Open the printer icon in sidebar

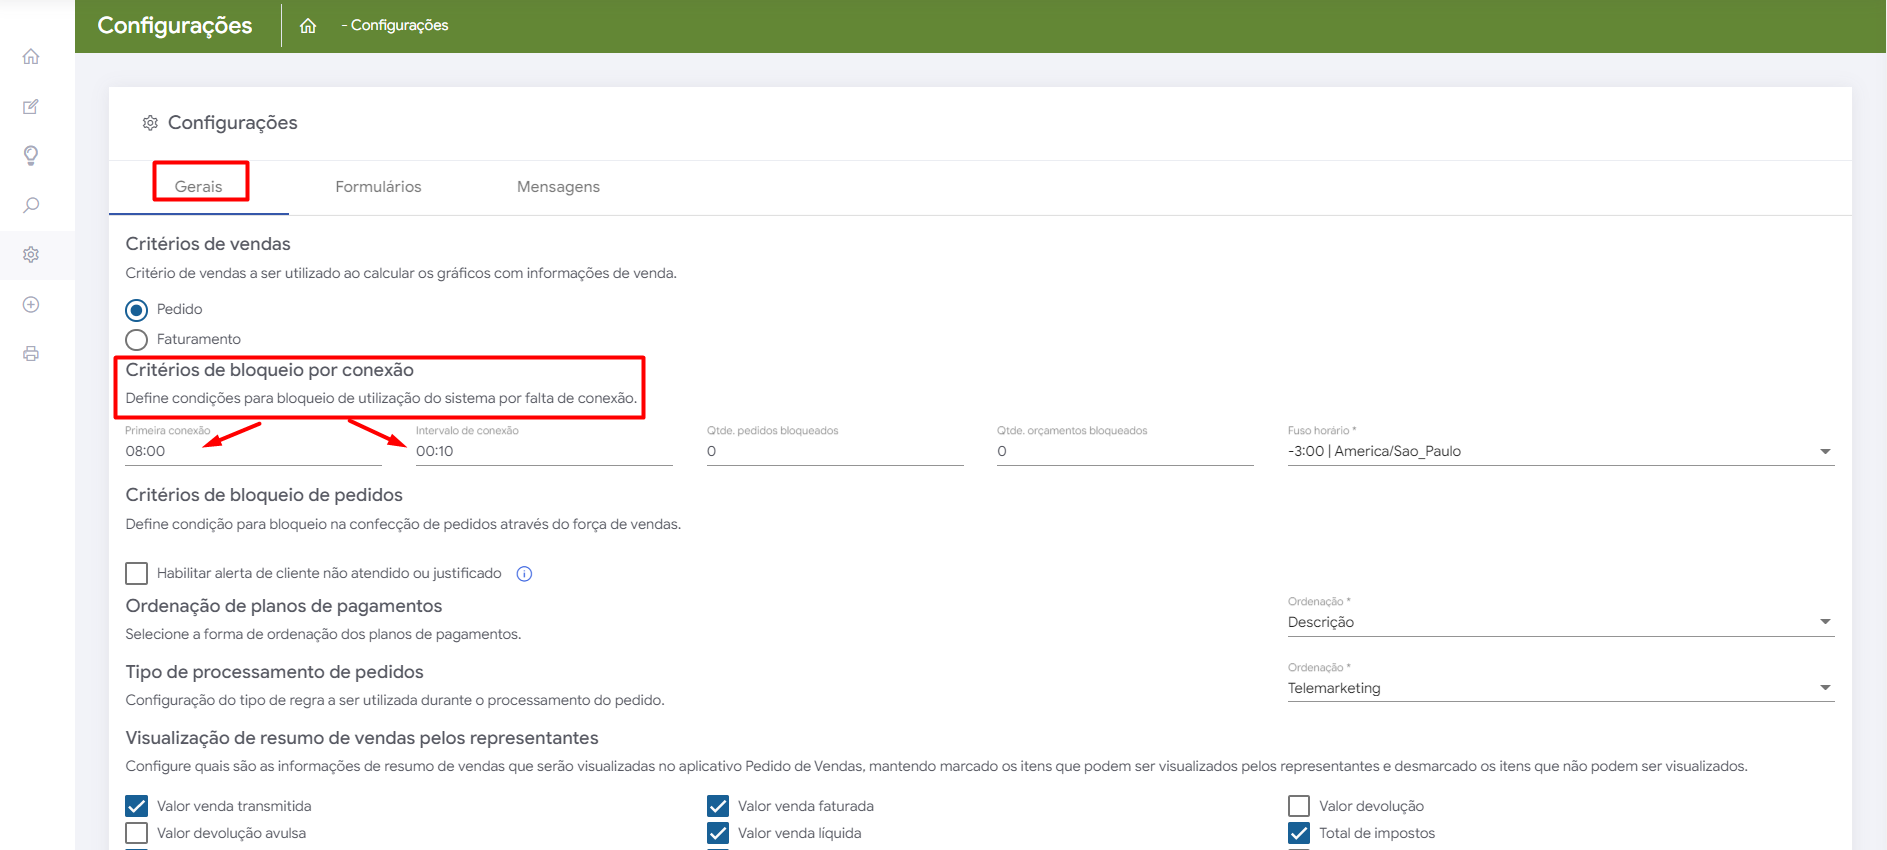click(x=31, y=354)
